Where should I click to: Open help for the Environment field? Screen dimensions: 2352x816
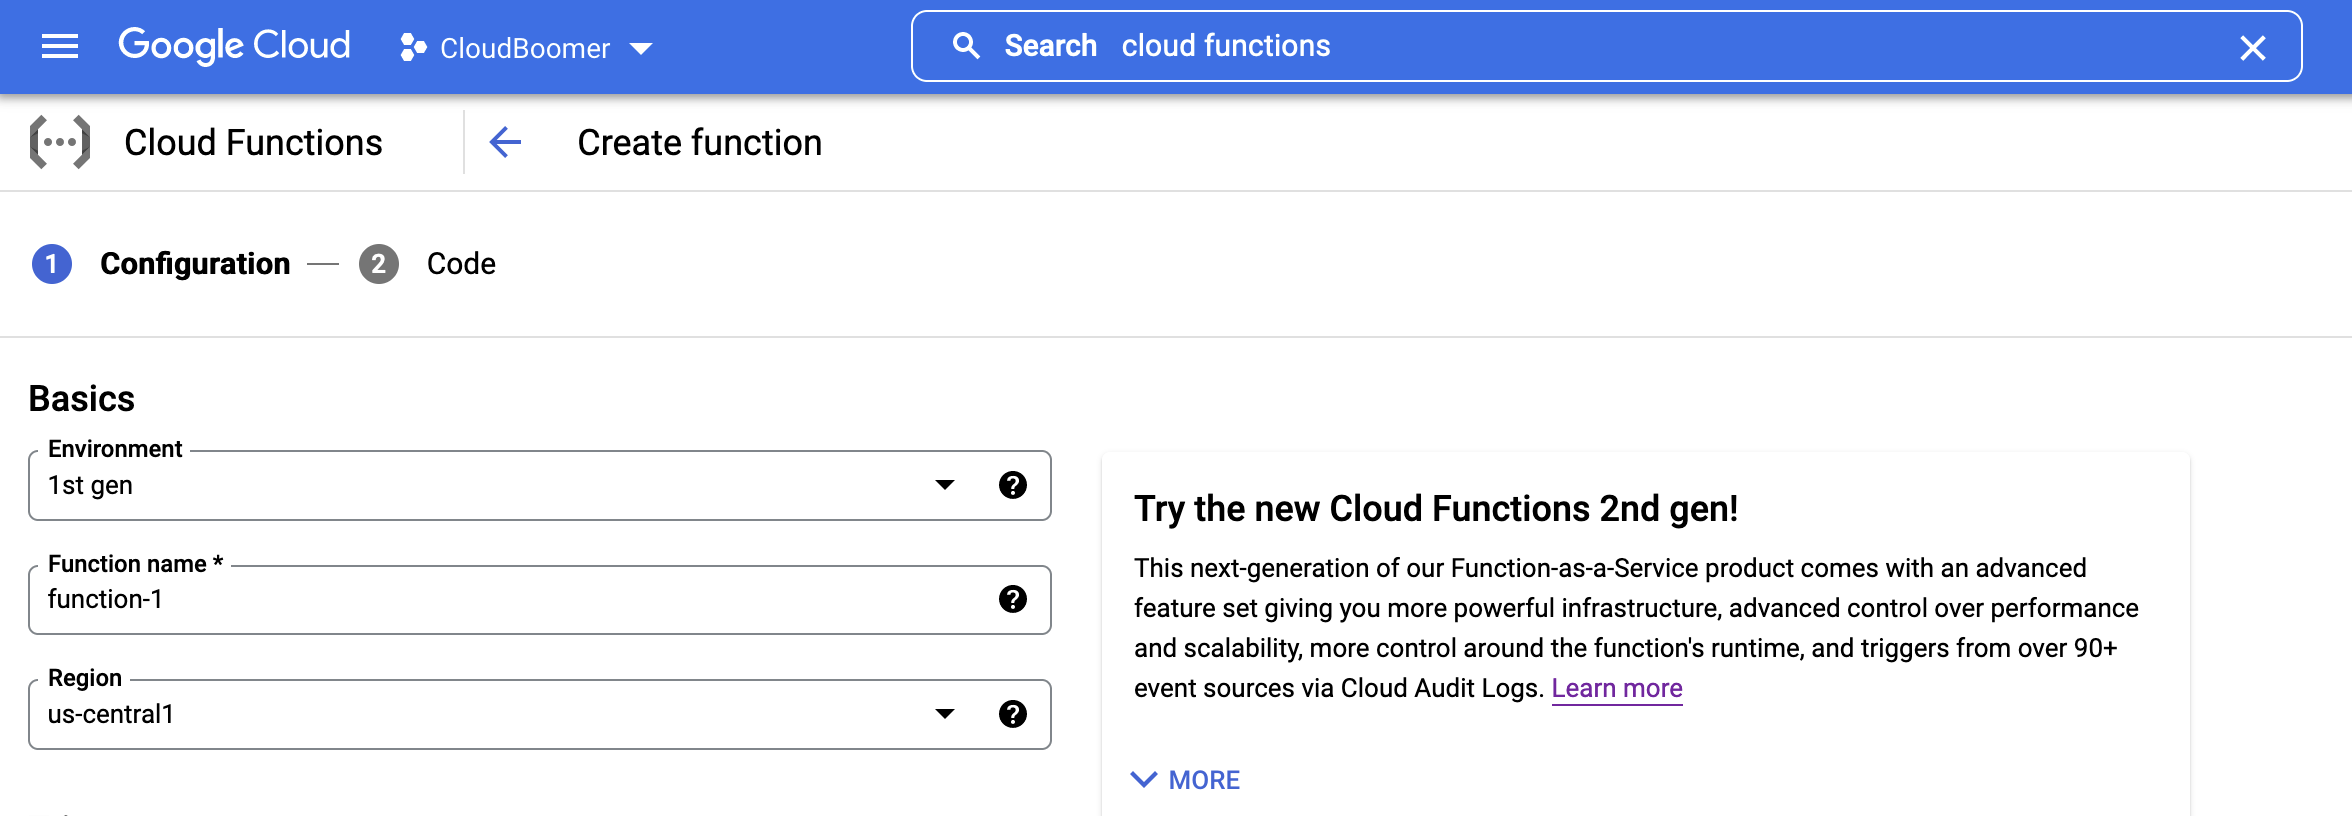(1013, 485)
